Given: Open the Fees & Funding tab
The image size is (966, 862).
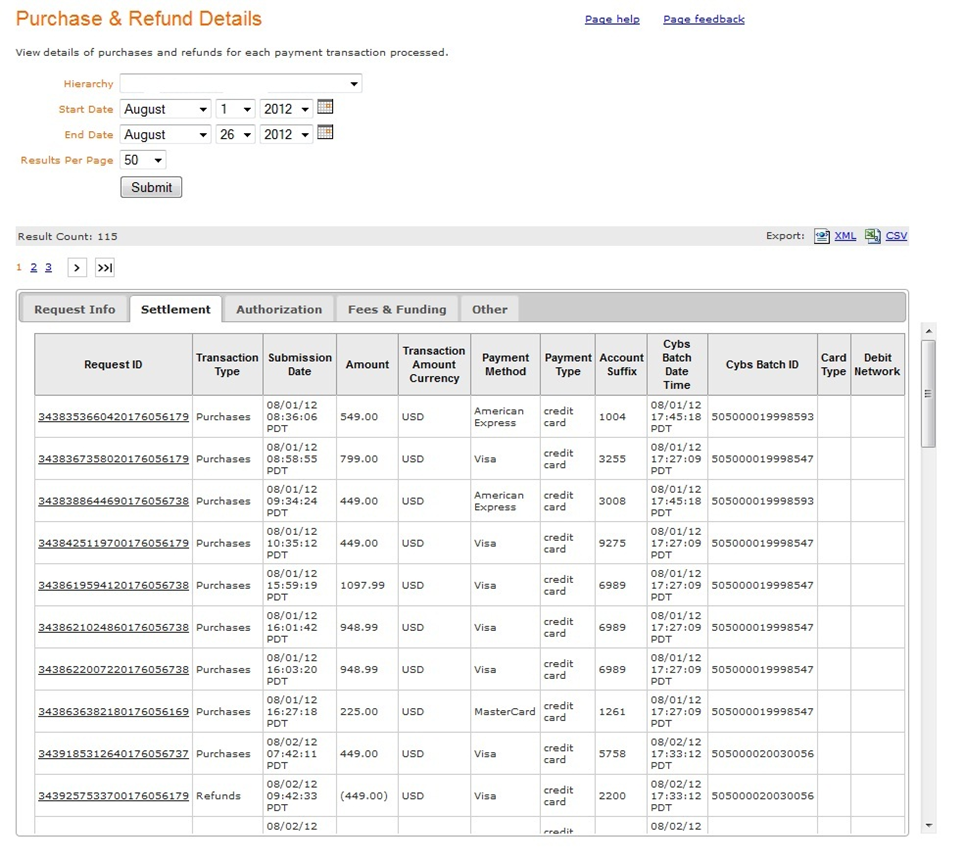Looking at the screenshot, I should click(x=397, y=309).
